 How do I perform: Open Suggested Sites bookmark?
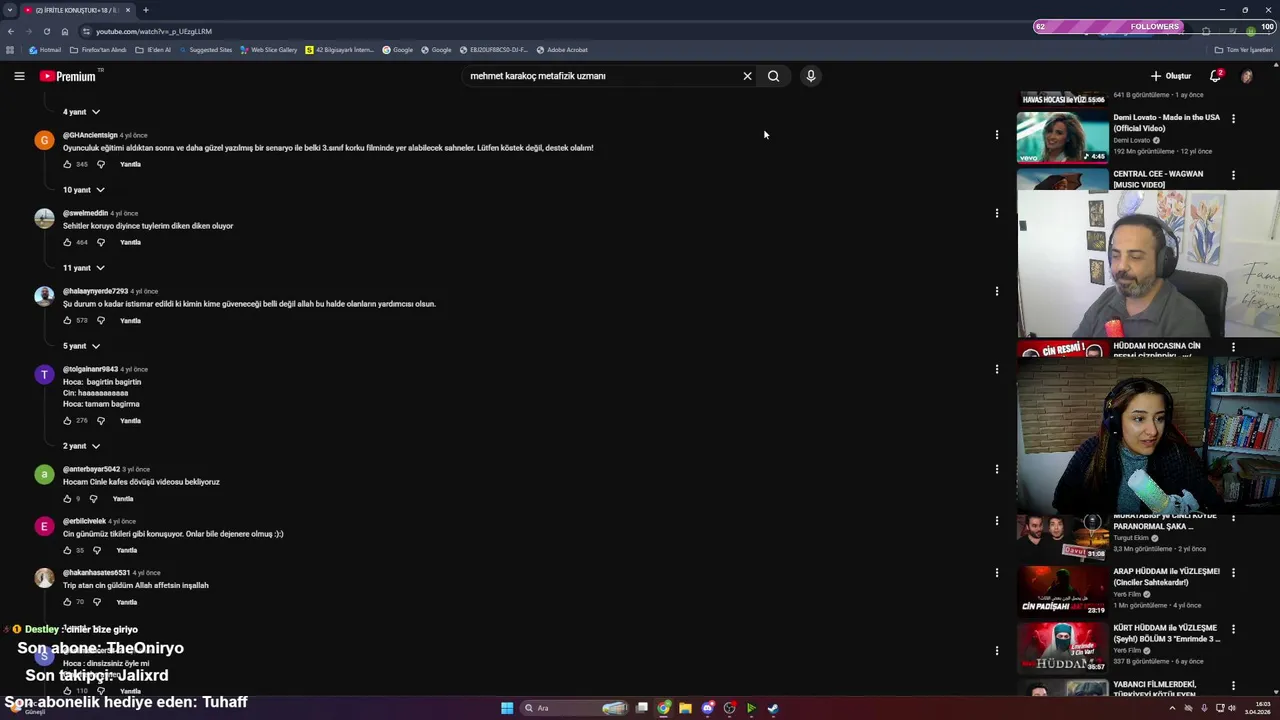[x=205, y=50]
